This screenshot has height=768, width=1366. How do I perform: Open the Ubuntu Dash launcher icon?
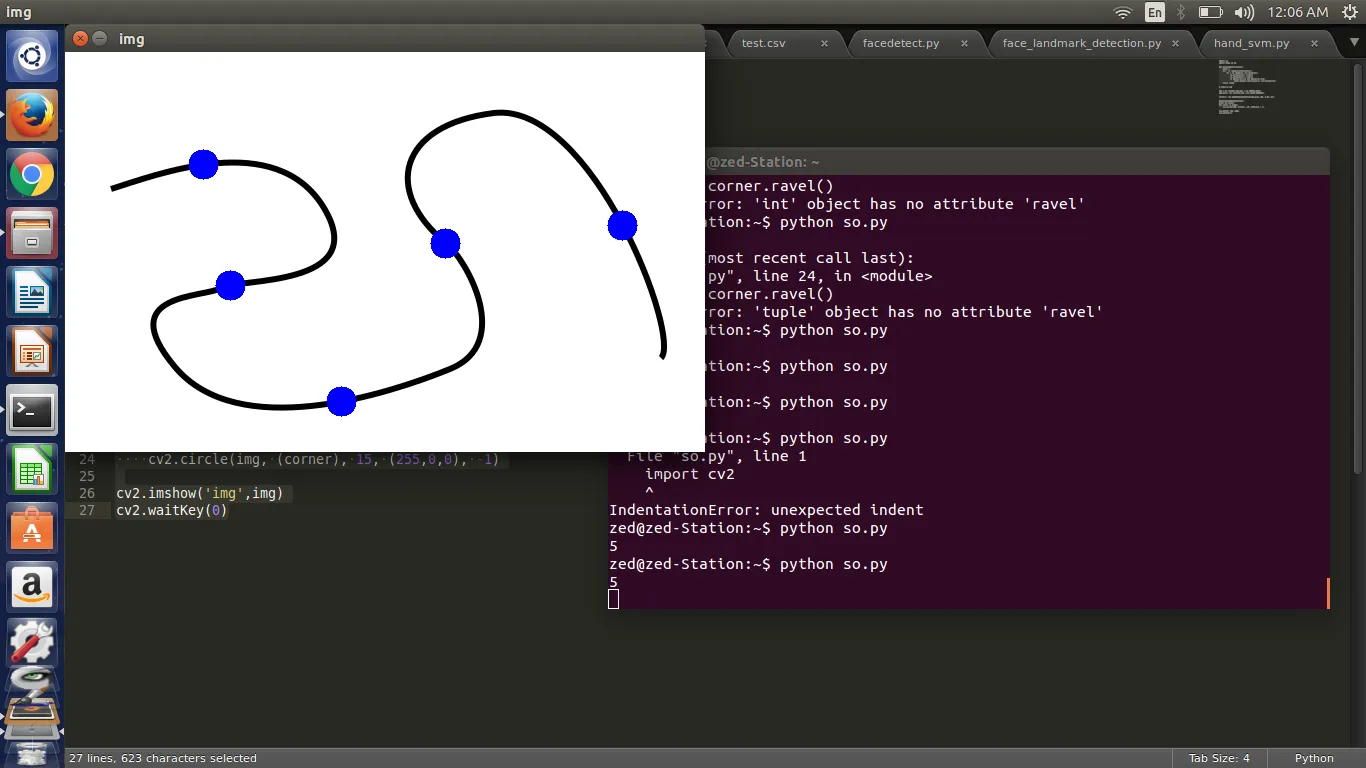pos(32,56)
